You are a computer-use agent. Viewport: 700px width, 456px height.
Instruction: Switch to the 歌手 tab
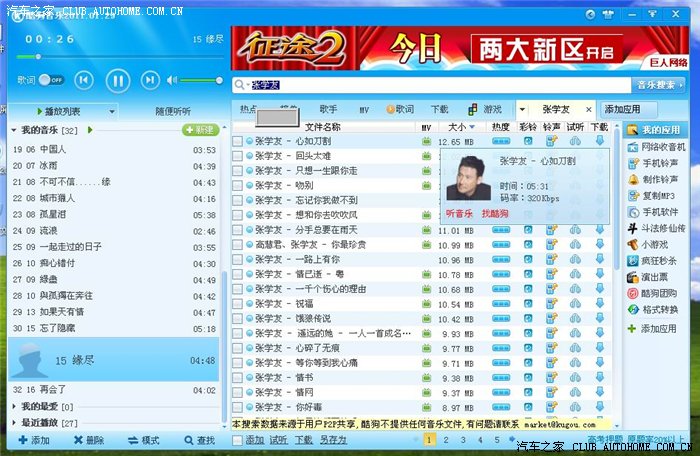328,109
